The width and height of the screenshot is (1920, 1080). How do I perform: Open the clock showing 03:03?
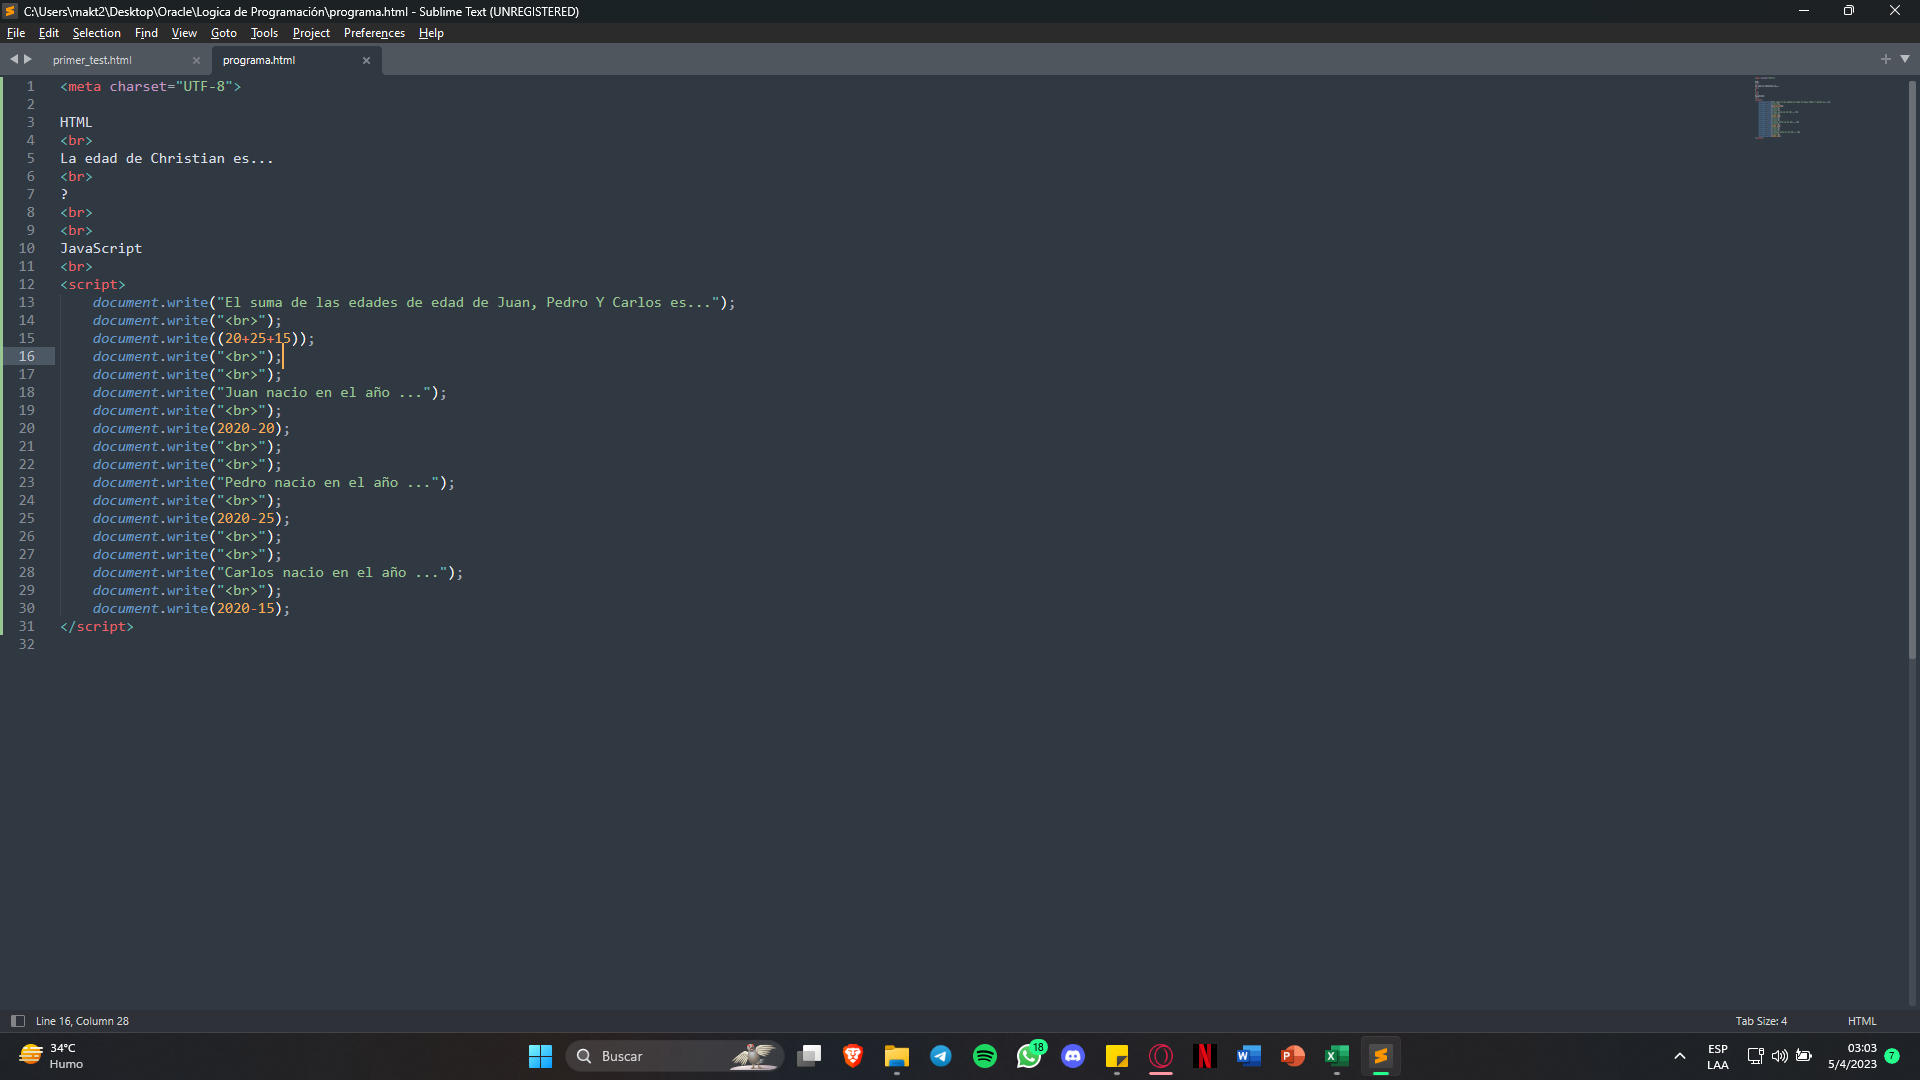1852,1056
